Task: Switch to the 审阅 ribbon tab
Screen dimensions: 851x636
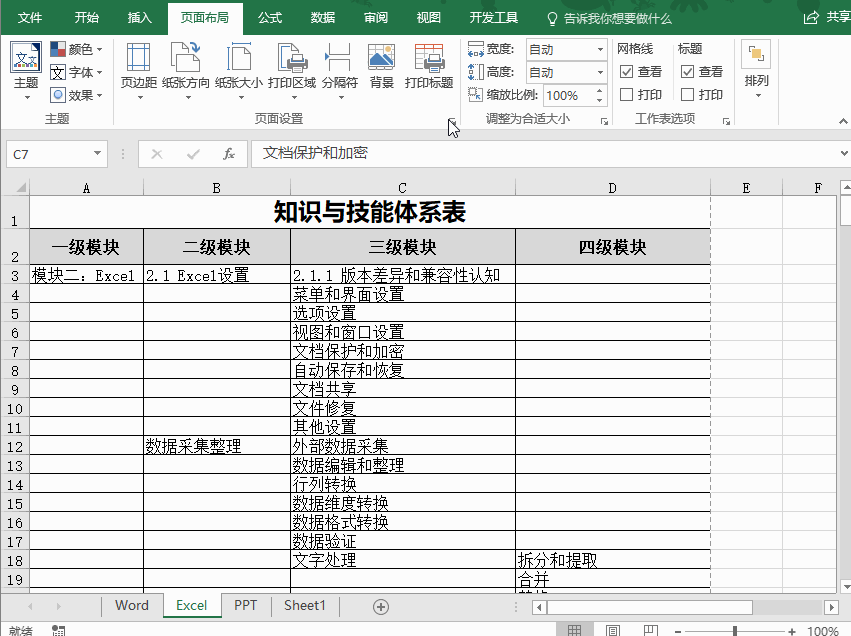Action: 376,18
